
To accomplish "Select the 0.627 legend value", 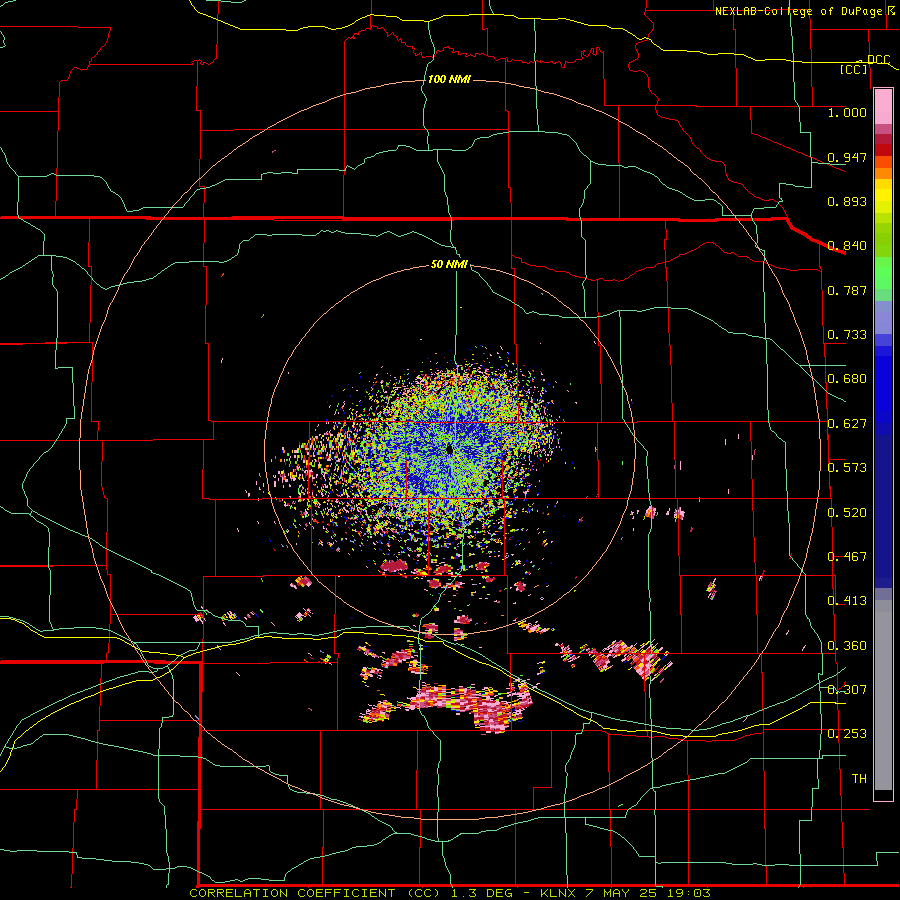I will pos(847,424).
